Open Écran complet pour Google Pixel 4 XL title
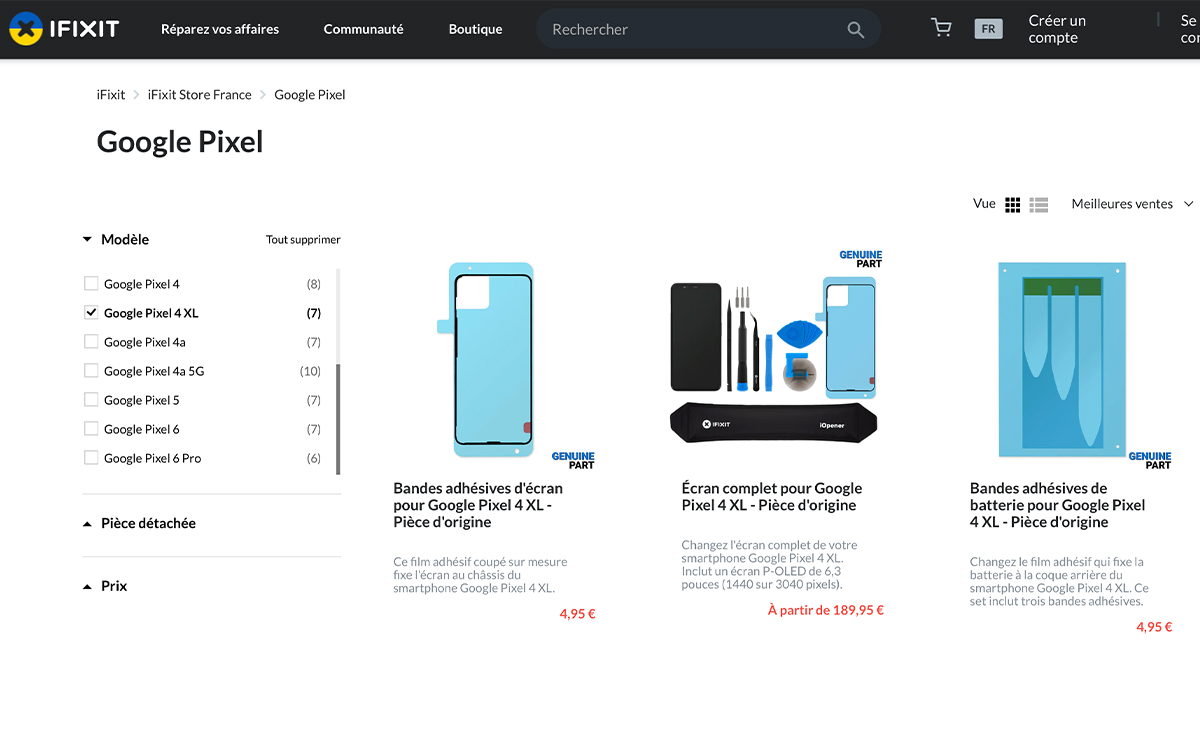1200x750 pixels. pyautogui.click(x=771, y=496)
